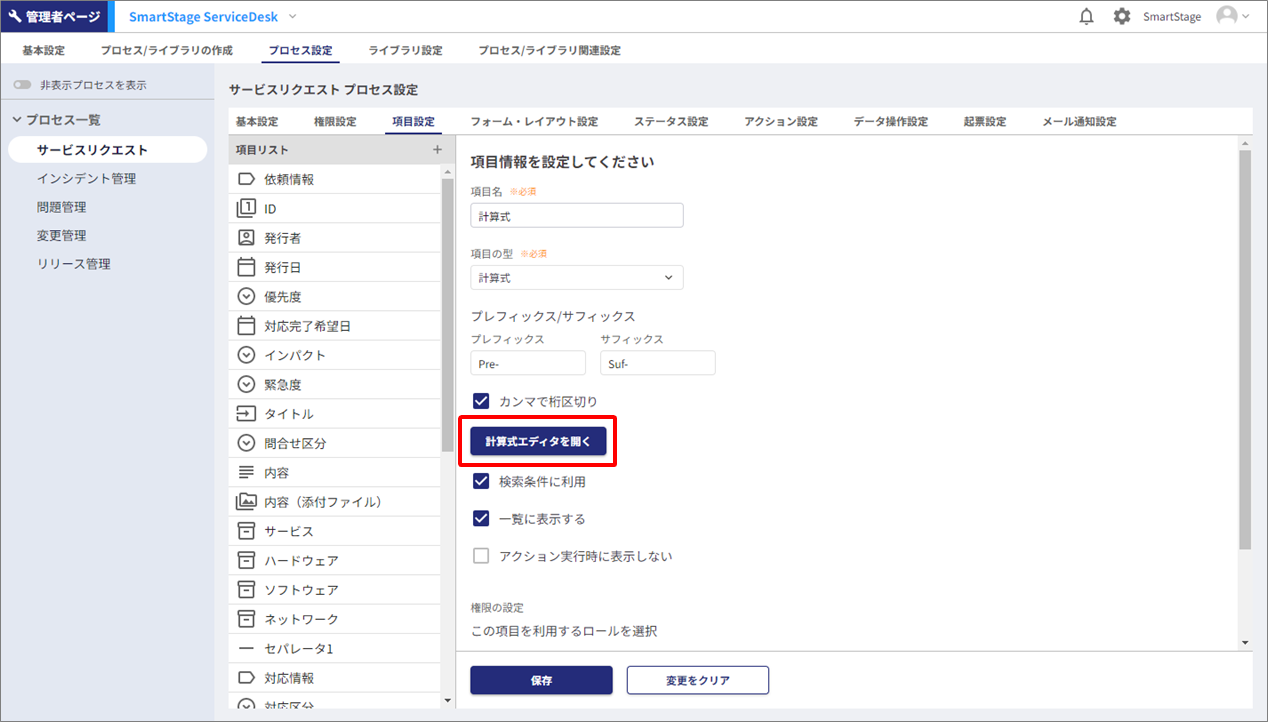Click the user avatar icon
Viewport: 1268px width, 722px height.
pos(1226,16)
